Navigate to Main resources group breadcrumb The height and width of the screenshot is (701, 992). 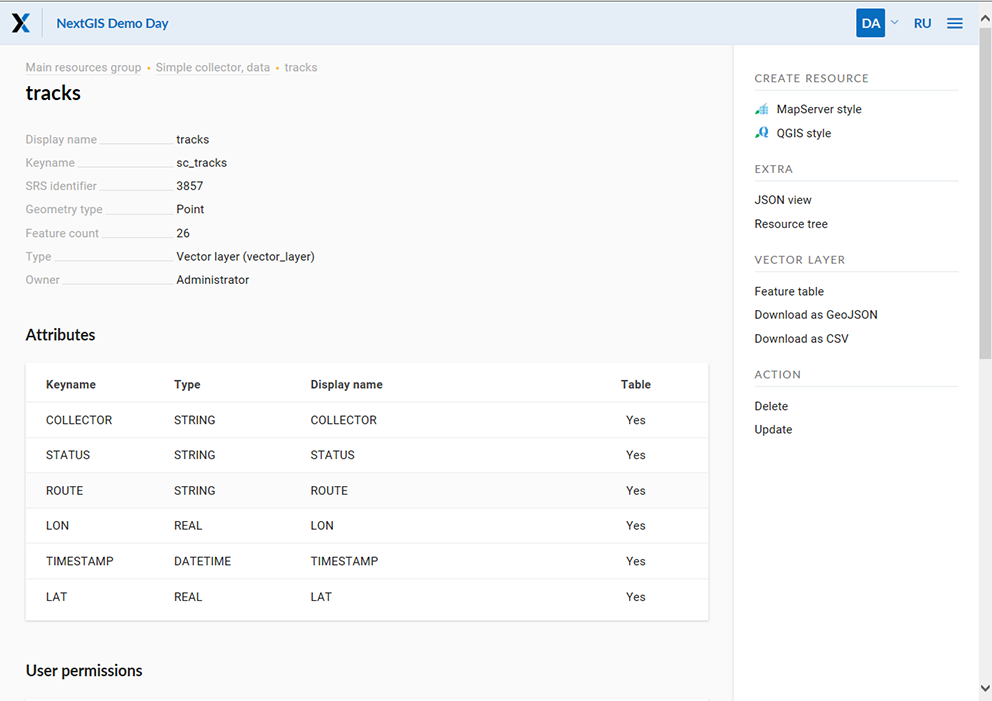pyautogui.click(x=83, y=67)
